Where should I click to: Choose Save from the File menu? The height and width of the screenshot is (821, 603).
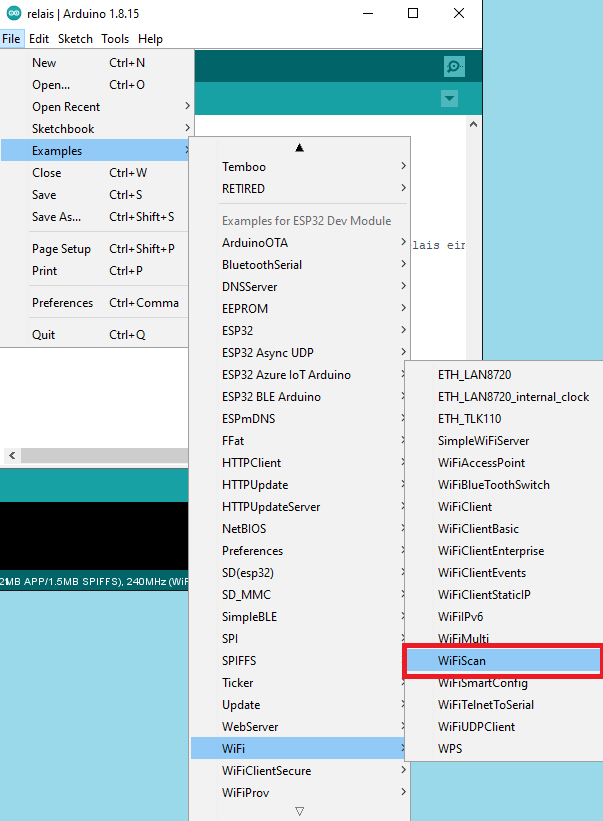click(95, 195)
